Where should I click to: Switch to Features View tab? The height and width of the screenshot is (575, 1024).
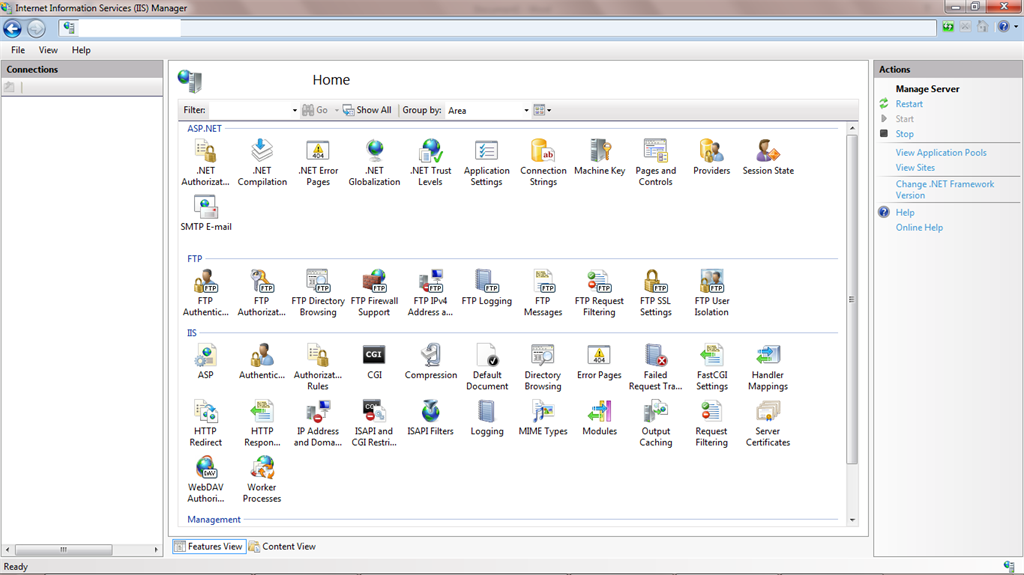coord(209,546)
